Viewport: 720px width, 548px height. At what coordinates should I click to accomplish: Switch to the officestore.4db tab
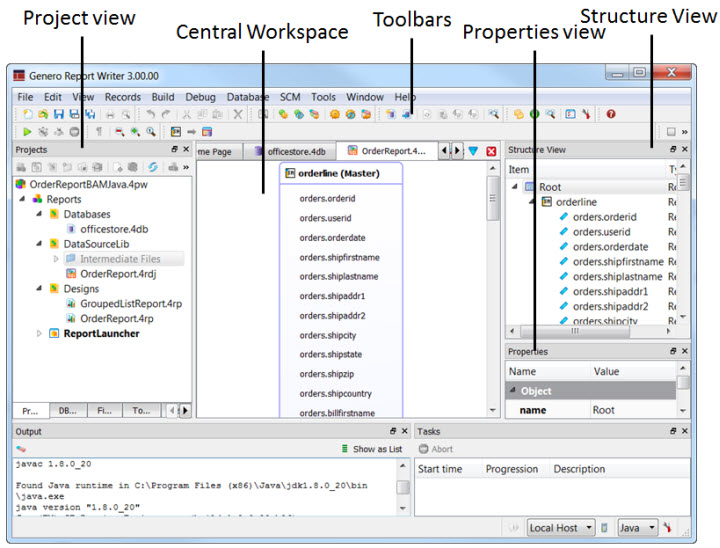[x=290, y=152]
